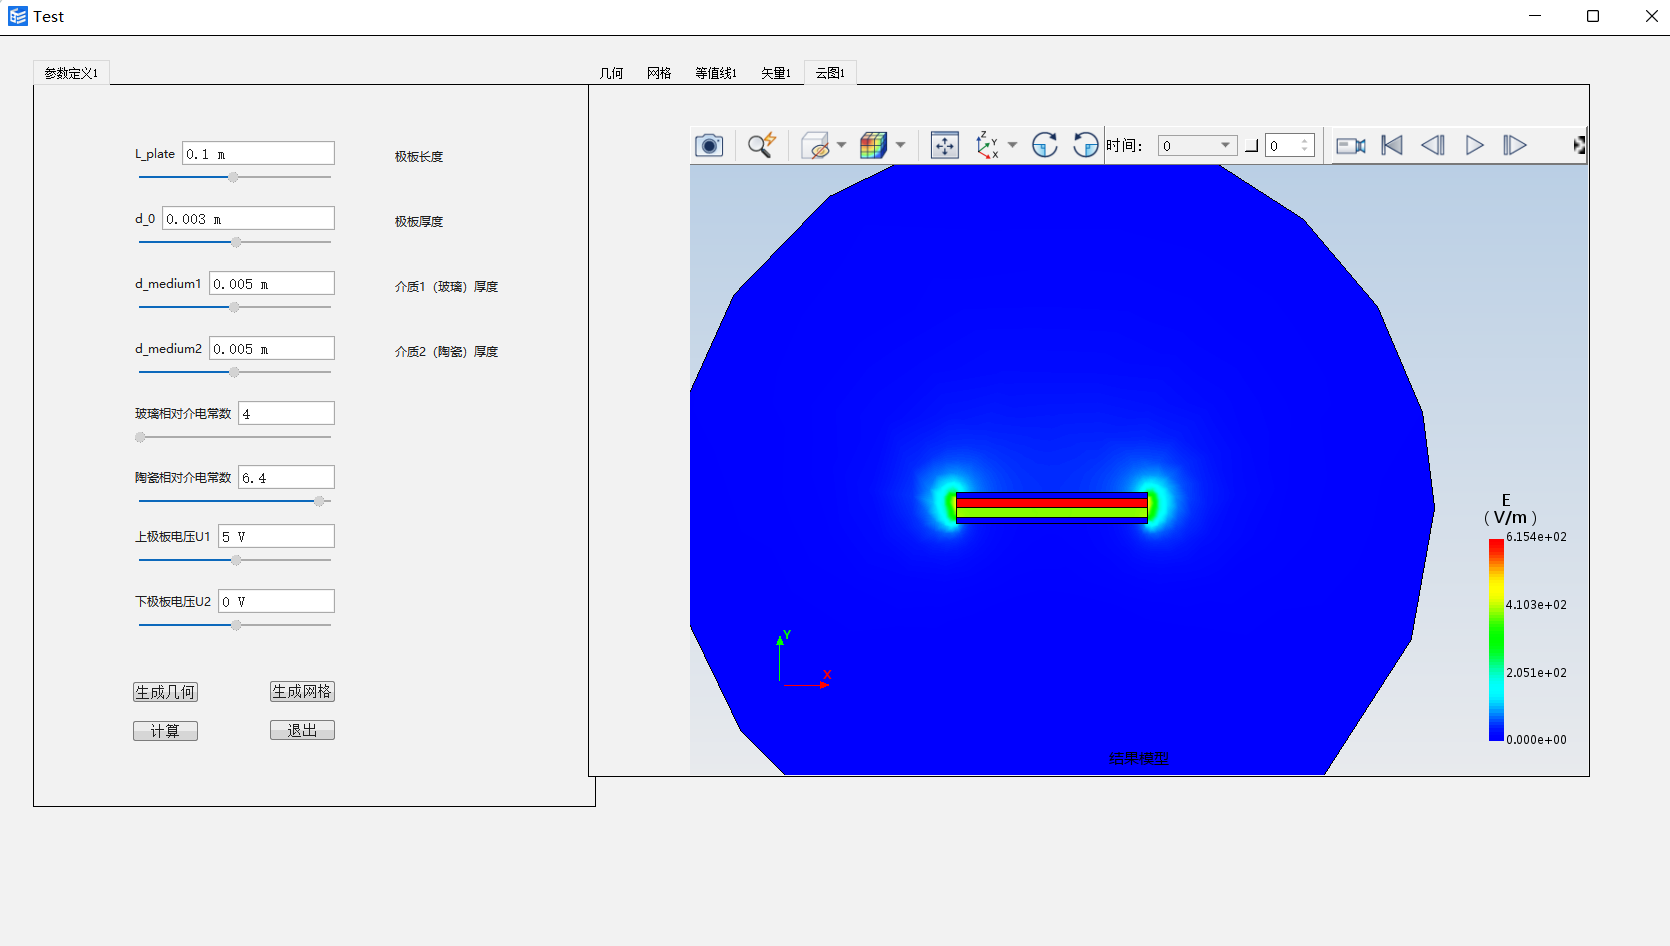Viewport: 1670px width, 946px height.
Task: Click the 生成几何 button
Action: pyautogui.click(x=166, y=692)
